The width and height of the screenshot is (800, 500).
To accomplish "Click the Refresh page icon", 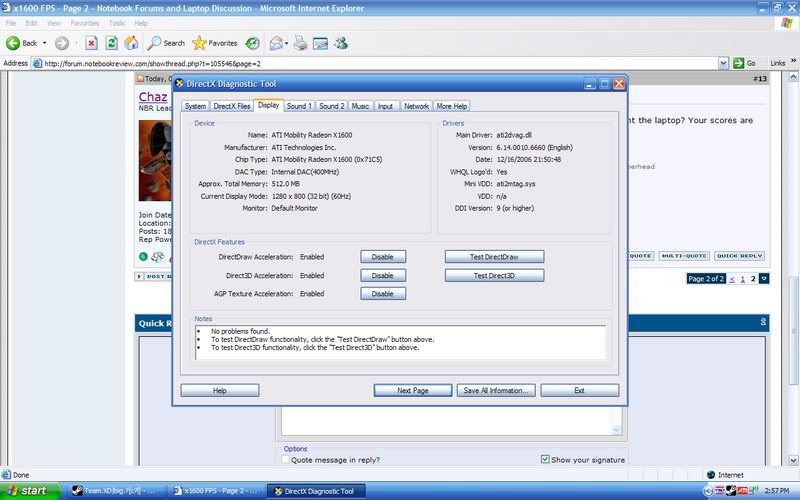I will (111, 43).
